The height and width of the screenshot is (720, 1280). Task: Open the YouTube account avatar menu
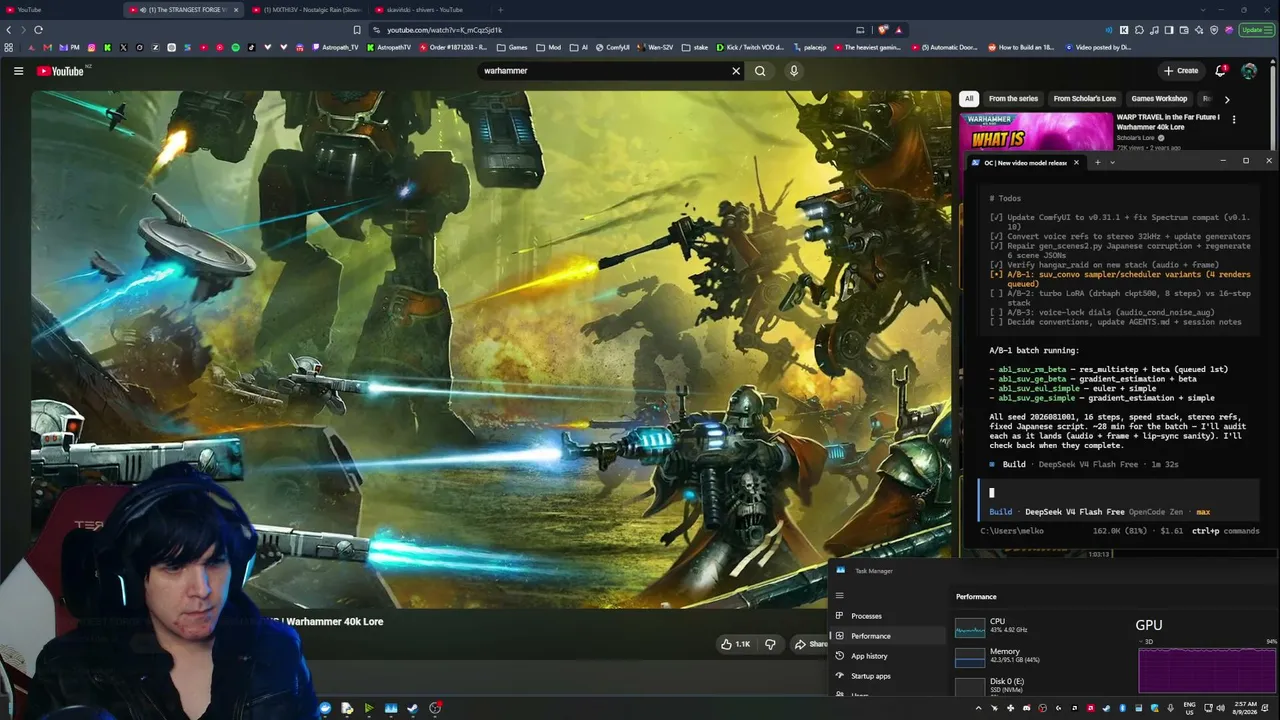pyautogui.click(x=1249, y=71)
